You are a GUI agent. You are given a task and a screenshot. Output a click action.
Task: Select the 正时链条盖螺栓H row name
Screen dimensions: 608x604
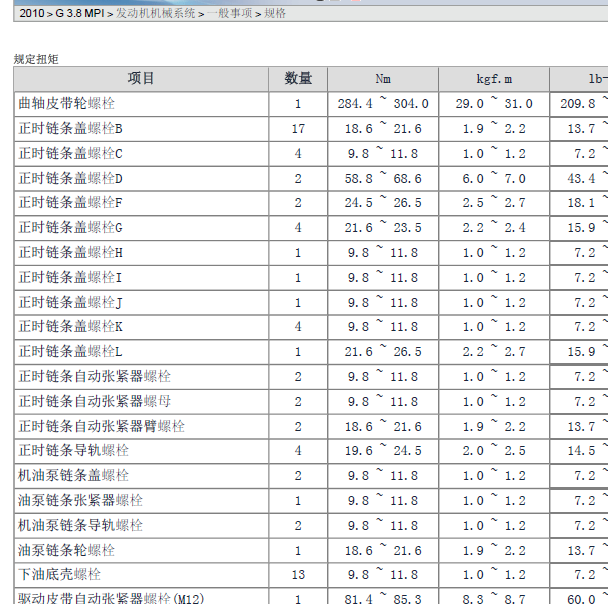pos(70,253)
